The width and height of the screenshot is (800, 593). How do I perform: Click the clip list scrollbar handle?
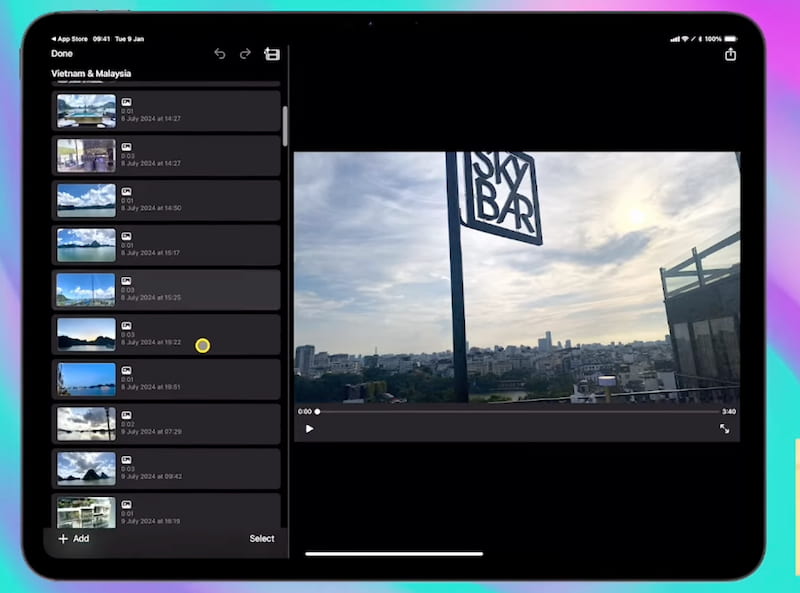click(x=285, y=126)
